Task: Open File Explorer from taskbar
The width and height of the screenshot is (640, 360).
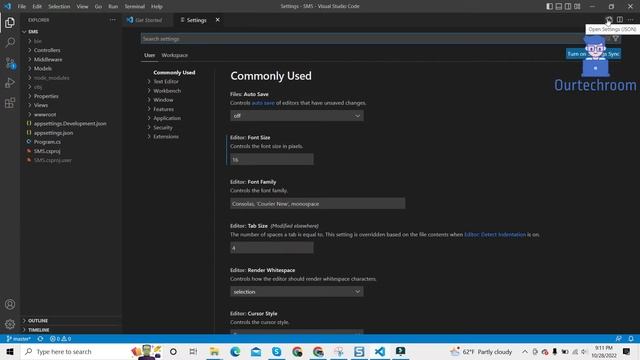Action: [x=214, y=351]
